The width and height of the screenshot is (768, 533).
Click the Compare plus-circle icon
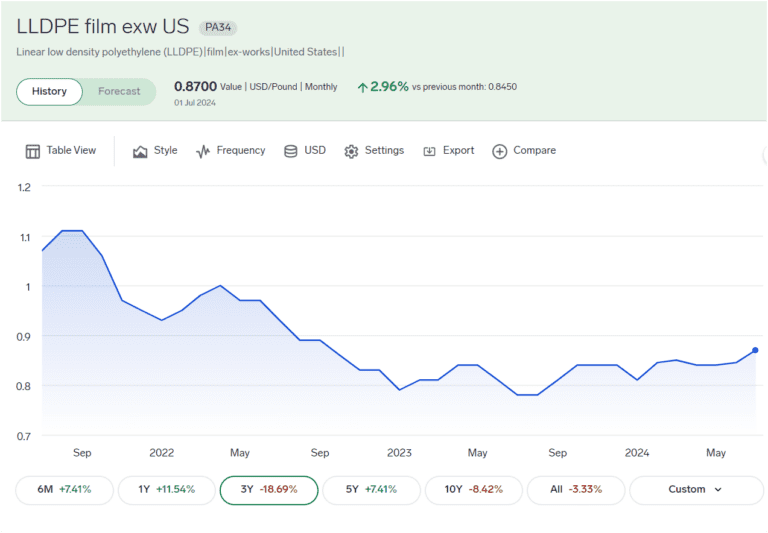(500, 151)
